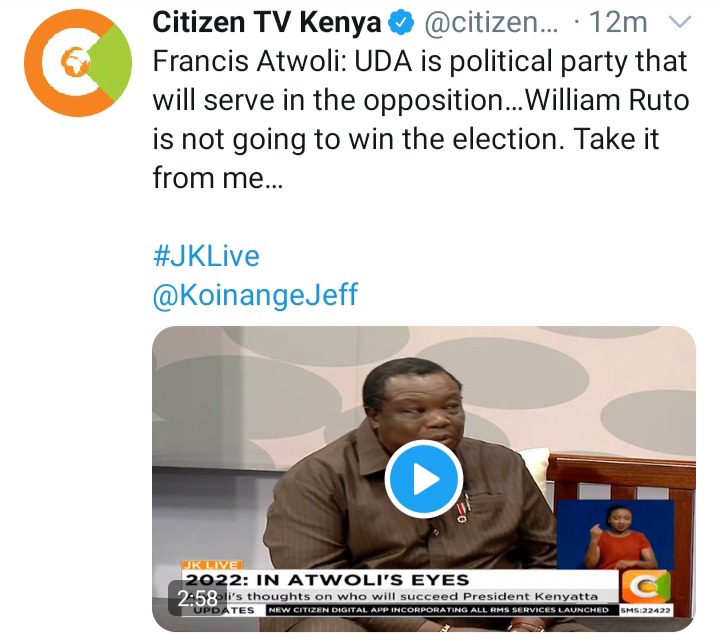
Task: Play the Atwoli interview video
Action: [423, 479]
